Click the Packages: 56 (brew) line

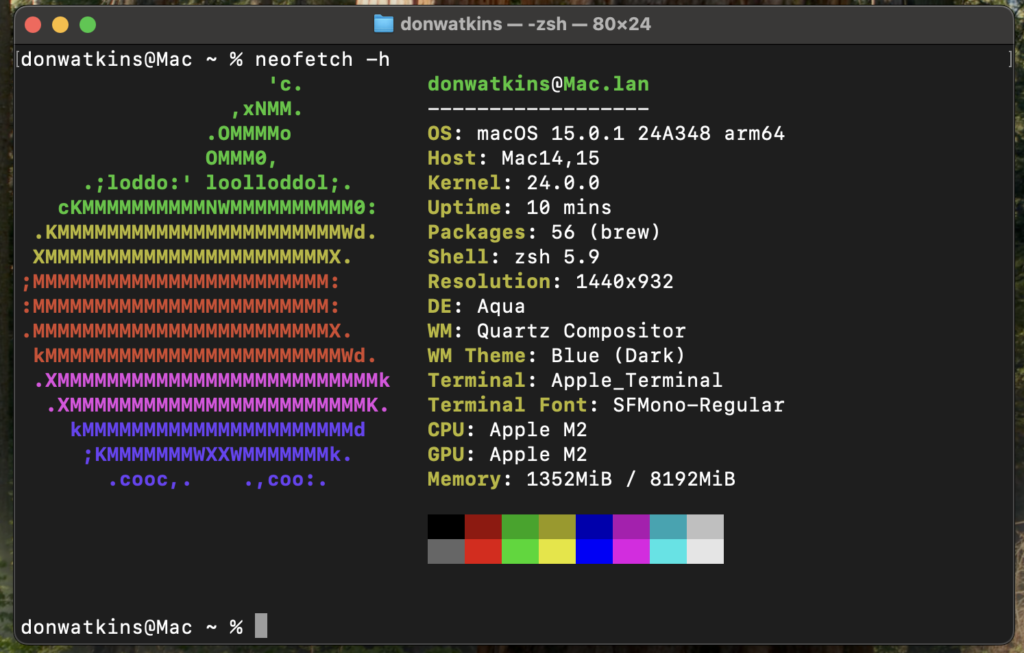544,232
